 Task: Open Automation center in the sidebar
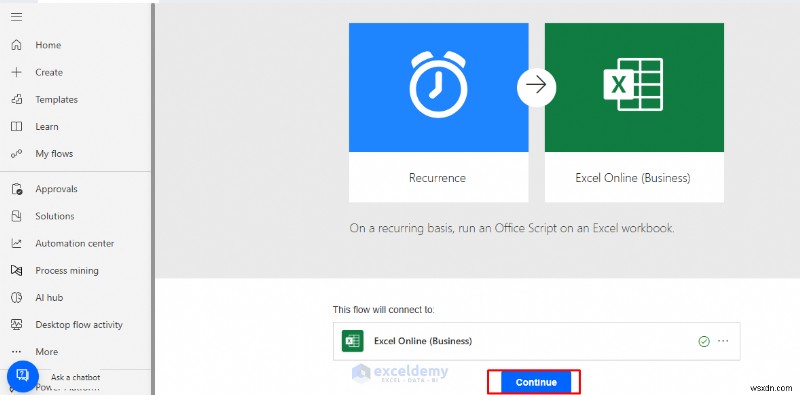(x=76, y=243)
